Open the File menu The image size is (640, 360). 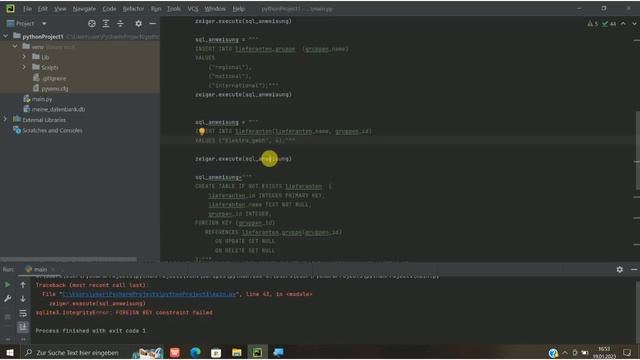(27, 9)
